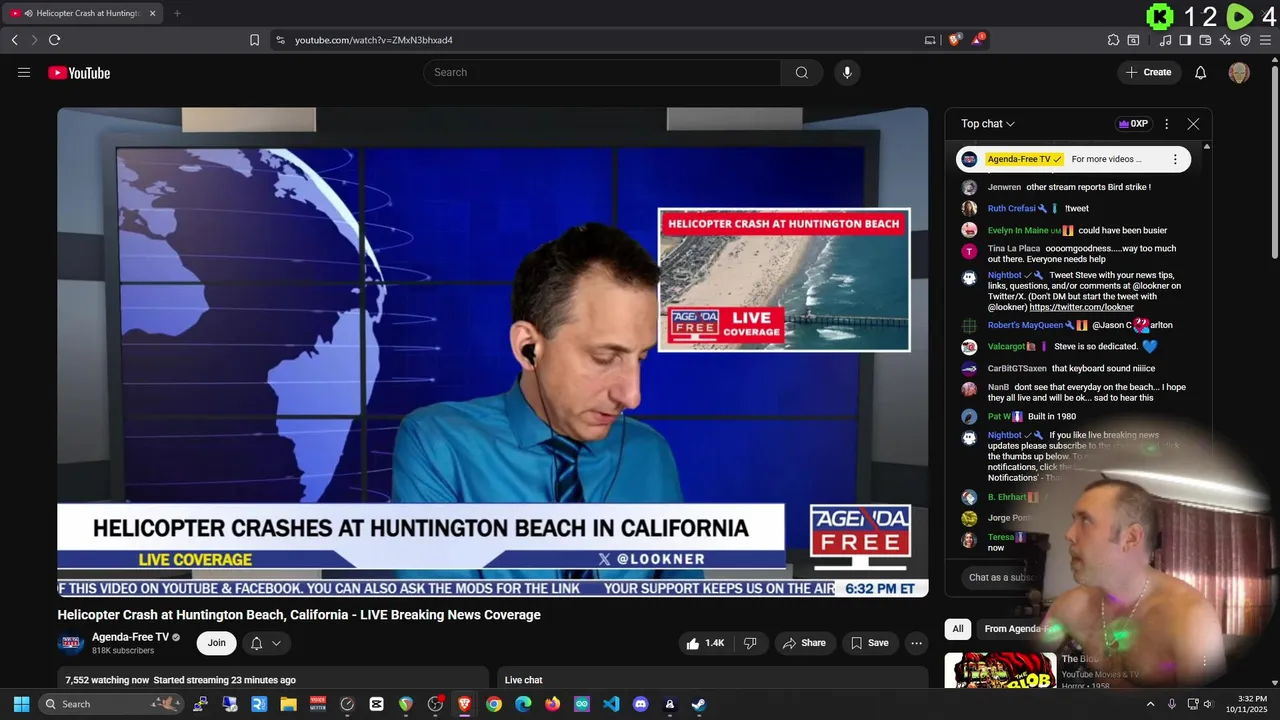The height and width of the screenshot is (720, 1280).
Task: Click the Create button
Action: (x=1148, y=72)
